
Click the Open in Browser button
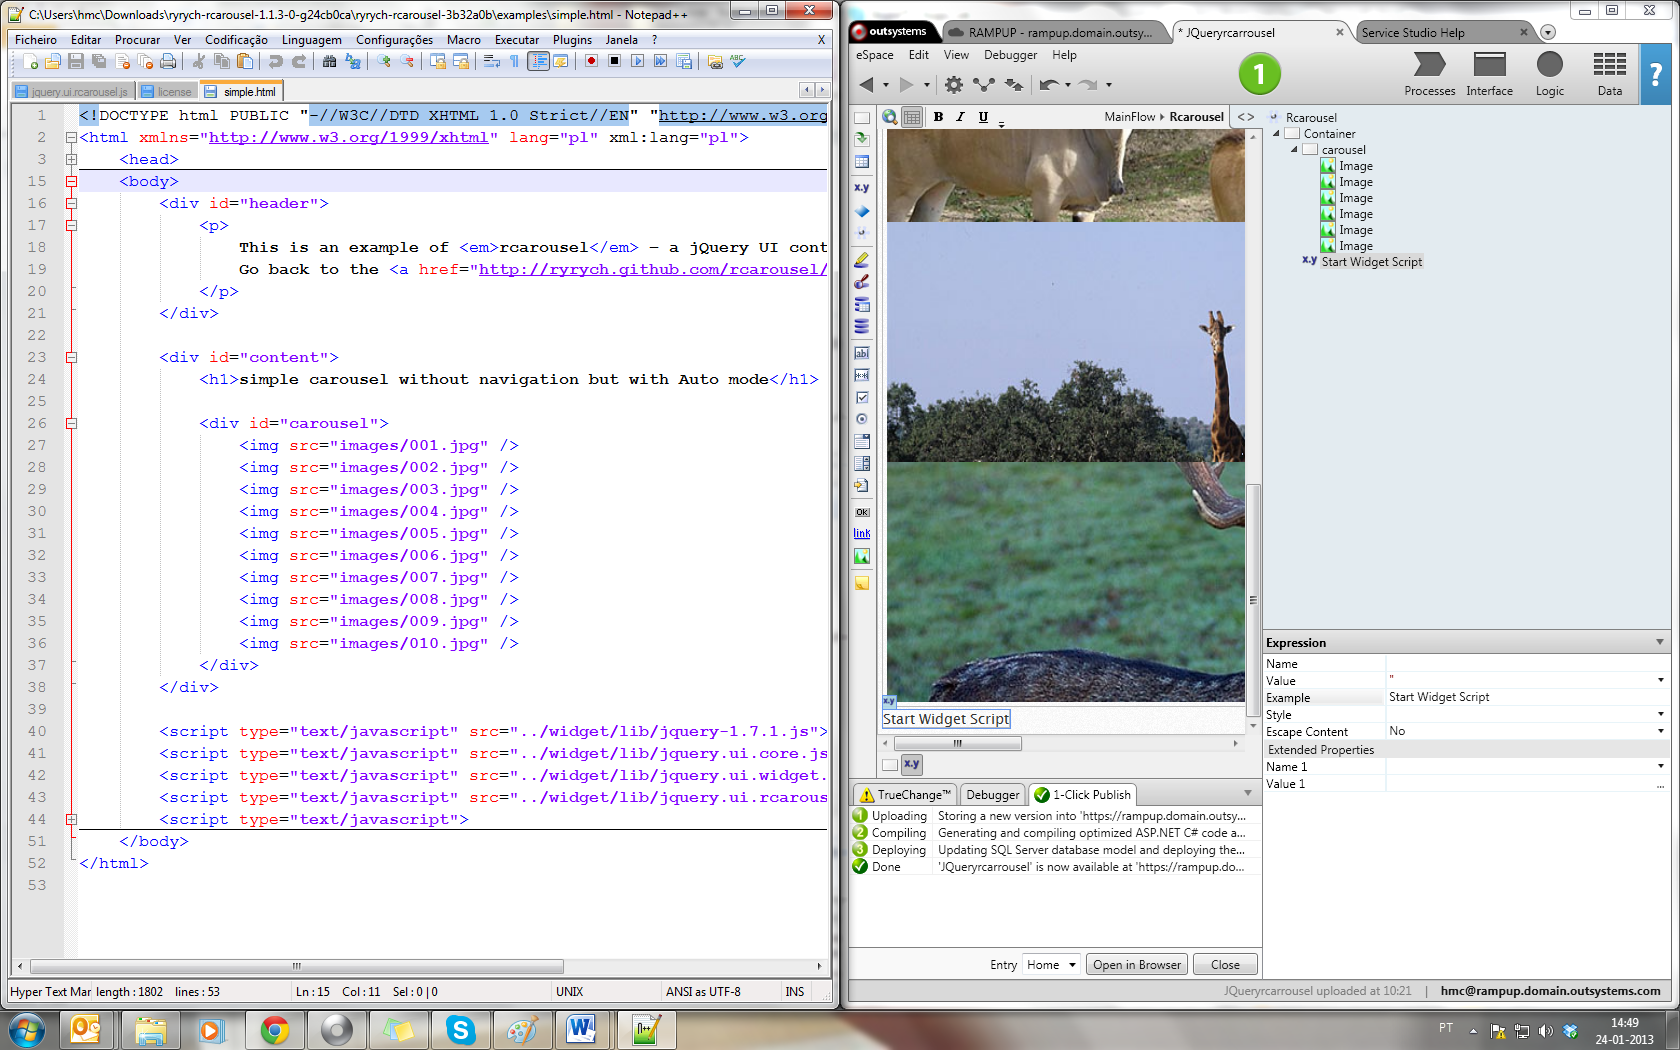tap(1136, 965)
